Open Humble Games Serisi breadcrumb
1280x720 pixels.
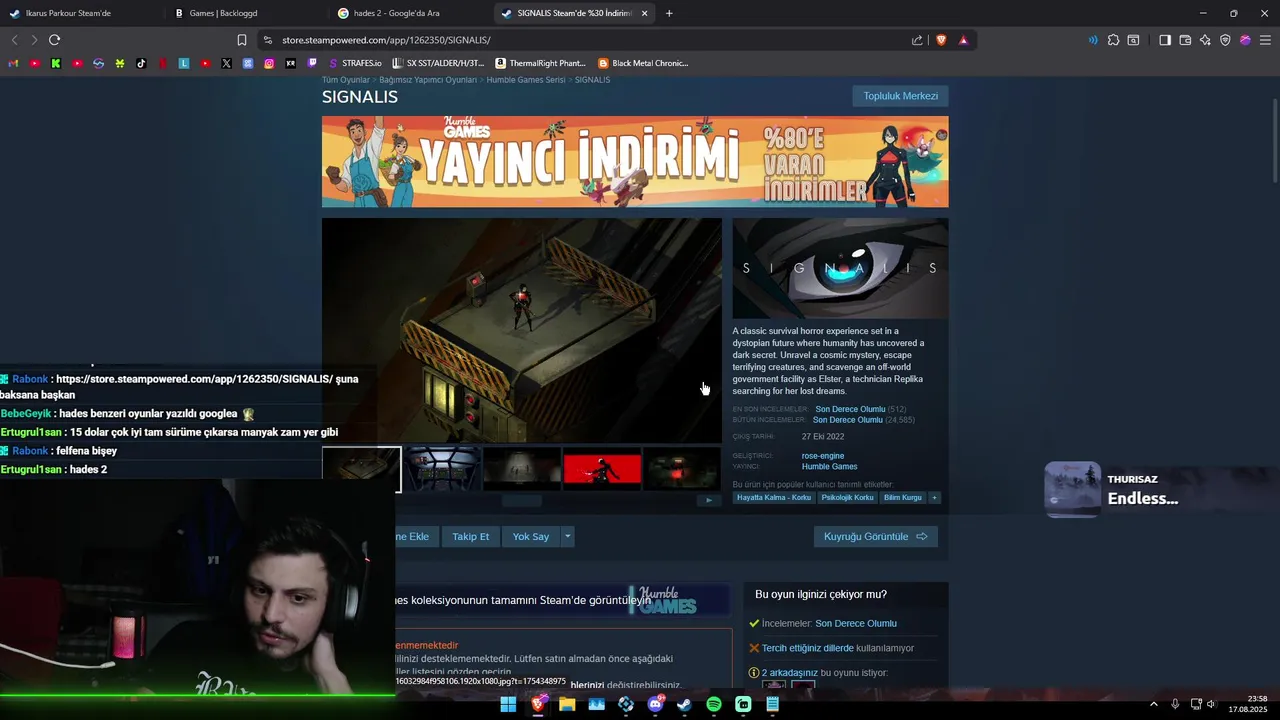[526, 80]
